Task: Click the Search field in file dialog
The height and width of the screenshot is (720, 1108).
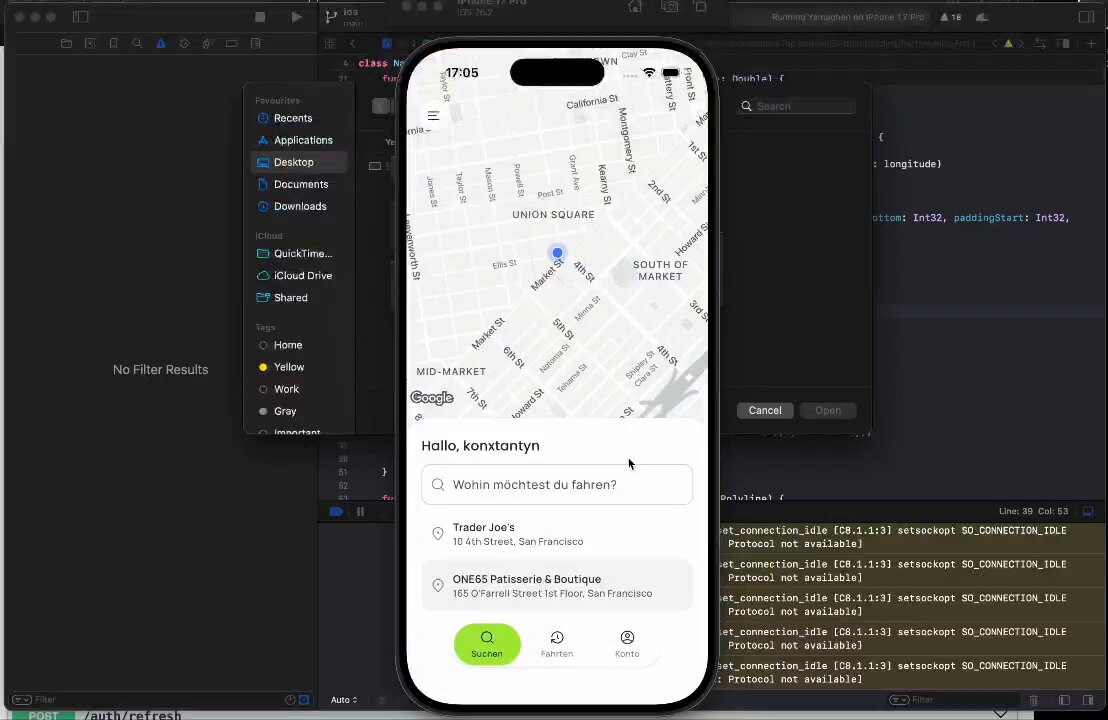Action: click(797, 106)
